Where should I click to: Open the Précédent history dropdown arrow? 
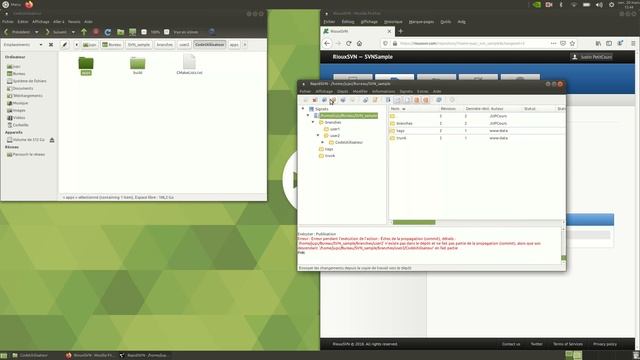click(x=36, y=32)
